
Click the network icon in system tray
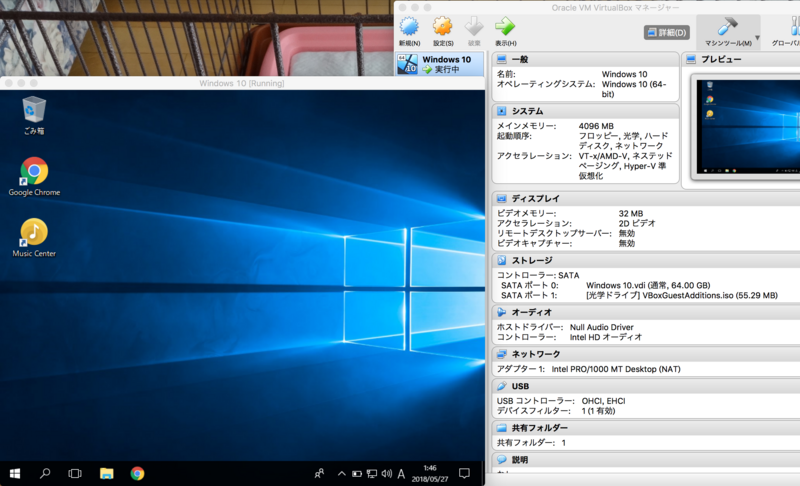(x=372, y=474)
